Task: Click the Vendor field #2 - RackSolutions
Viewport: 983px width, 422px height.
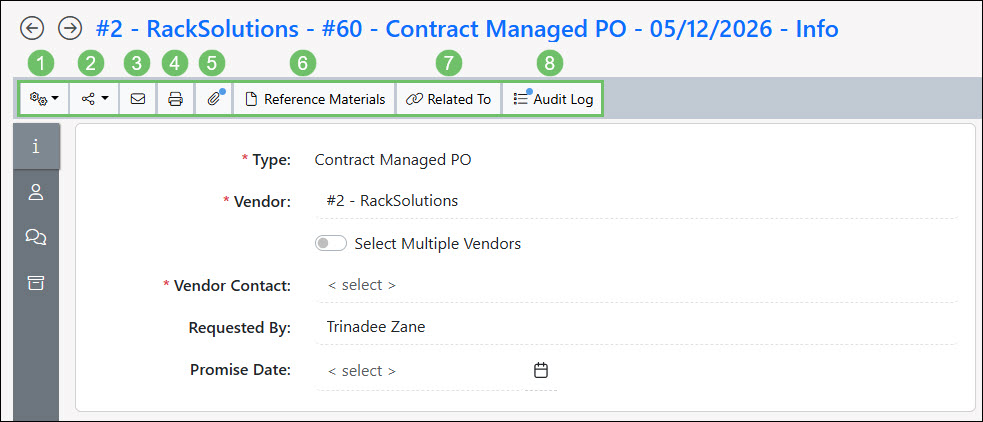Action: pyautogui.click(x=636, y=201)
